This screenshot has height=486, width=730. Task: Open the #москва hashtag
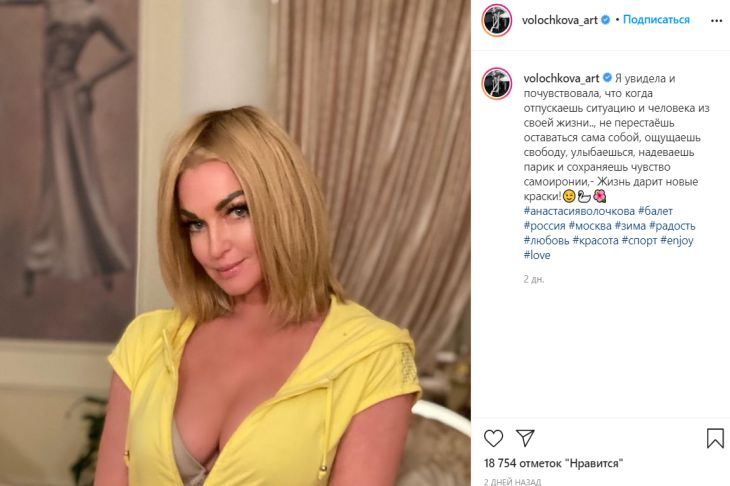tap(590, 226)
